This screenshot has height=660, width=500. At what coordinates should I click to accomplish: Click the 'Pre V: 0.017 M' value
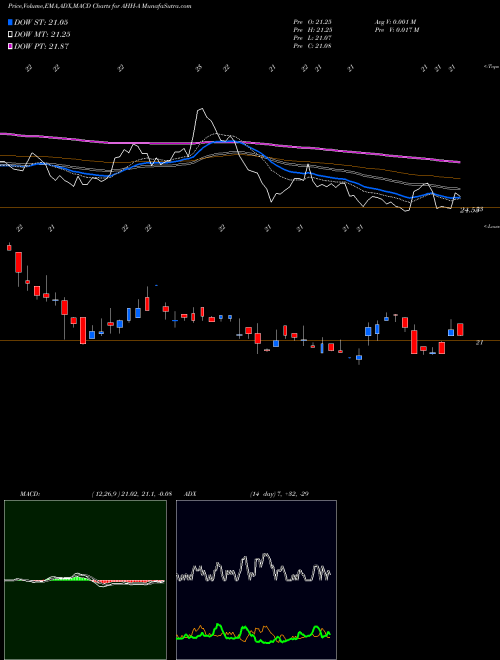(x=397, y=30)
